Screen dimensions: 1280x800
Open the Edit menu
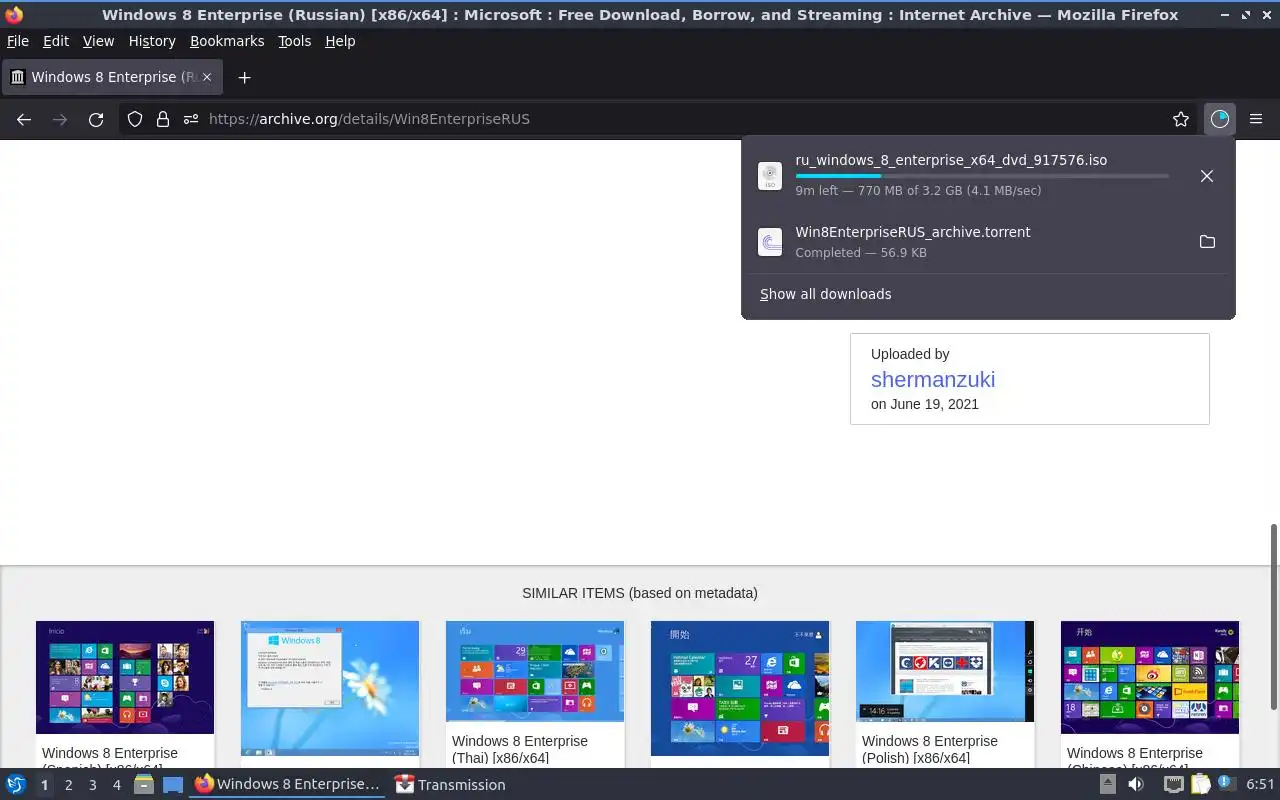pyautogui.click(x=56, y=41)
